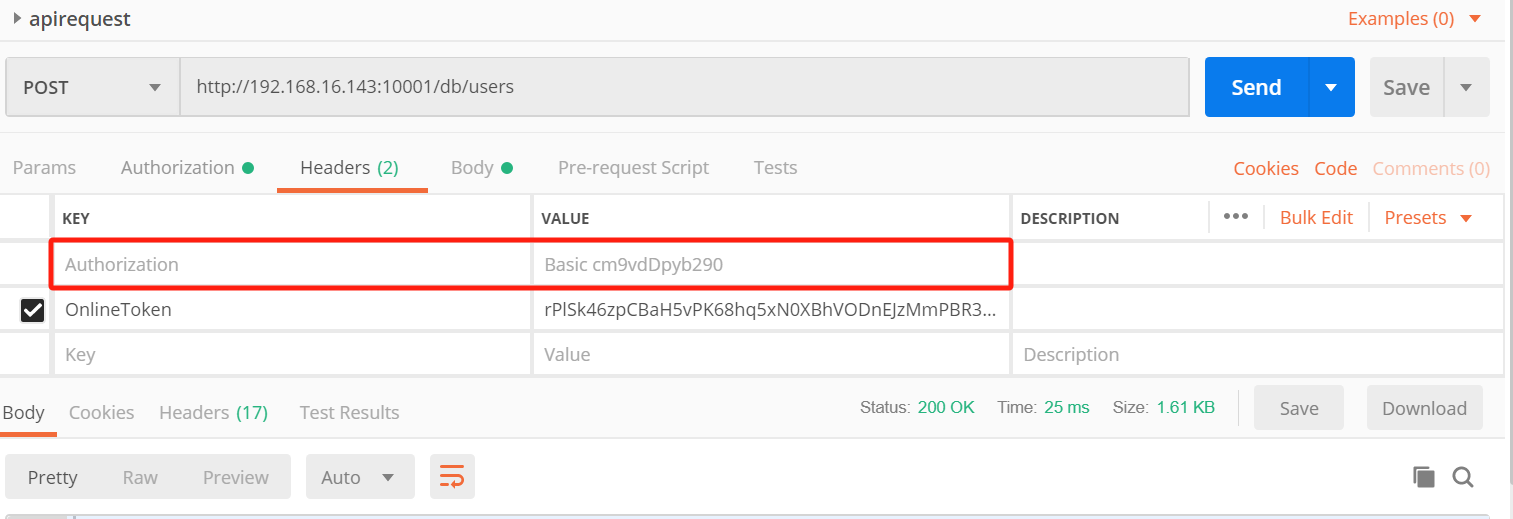Click the request URL input field
The image size is (1513, 519).
[x=684, y=87]
